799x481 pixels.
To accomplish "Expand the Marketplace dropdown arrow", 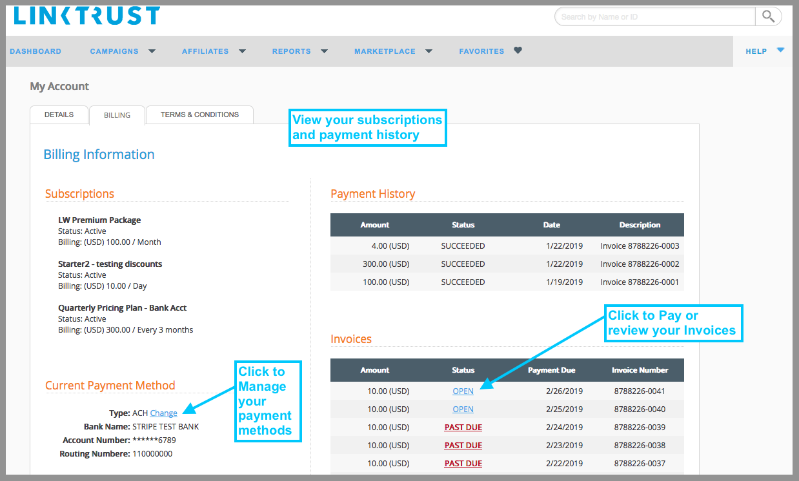I will pos(428,51).
